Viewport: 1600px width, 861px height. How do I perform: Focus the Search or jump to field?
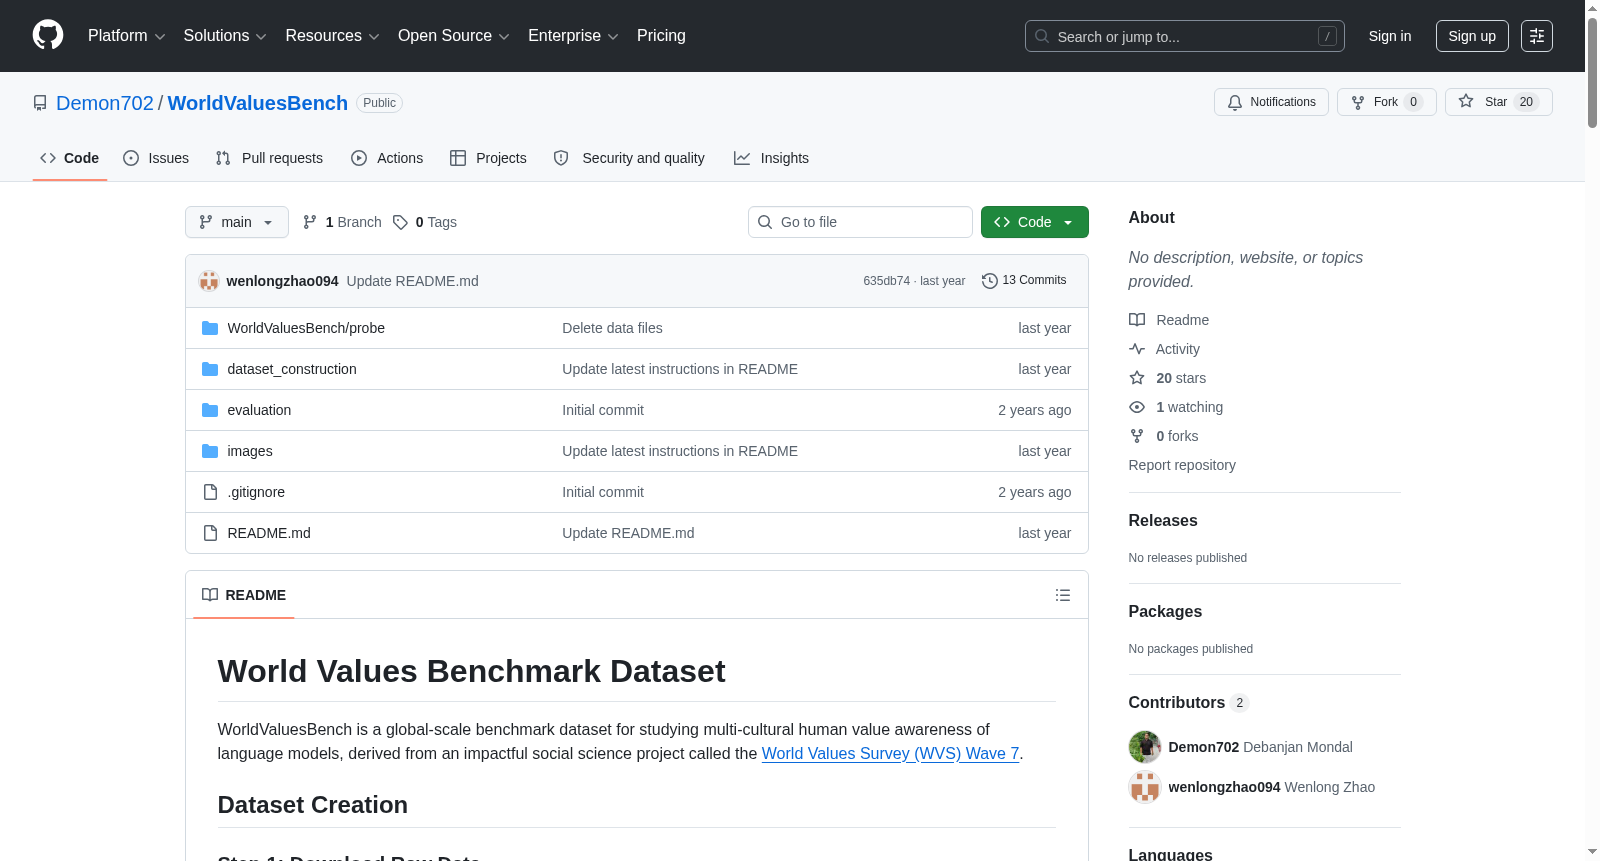tap(1185, 36)
